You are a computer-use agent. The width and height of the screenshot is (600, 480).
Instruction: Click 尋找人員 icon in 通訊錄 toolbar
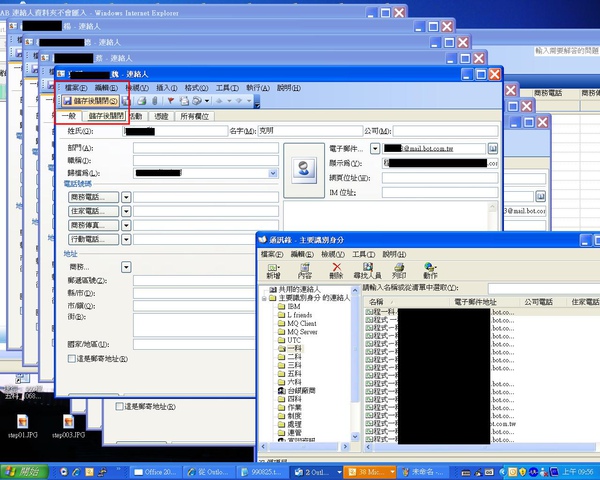point(367,271)
